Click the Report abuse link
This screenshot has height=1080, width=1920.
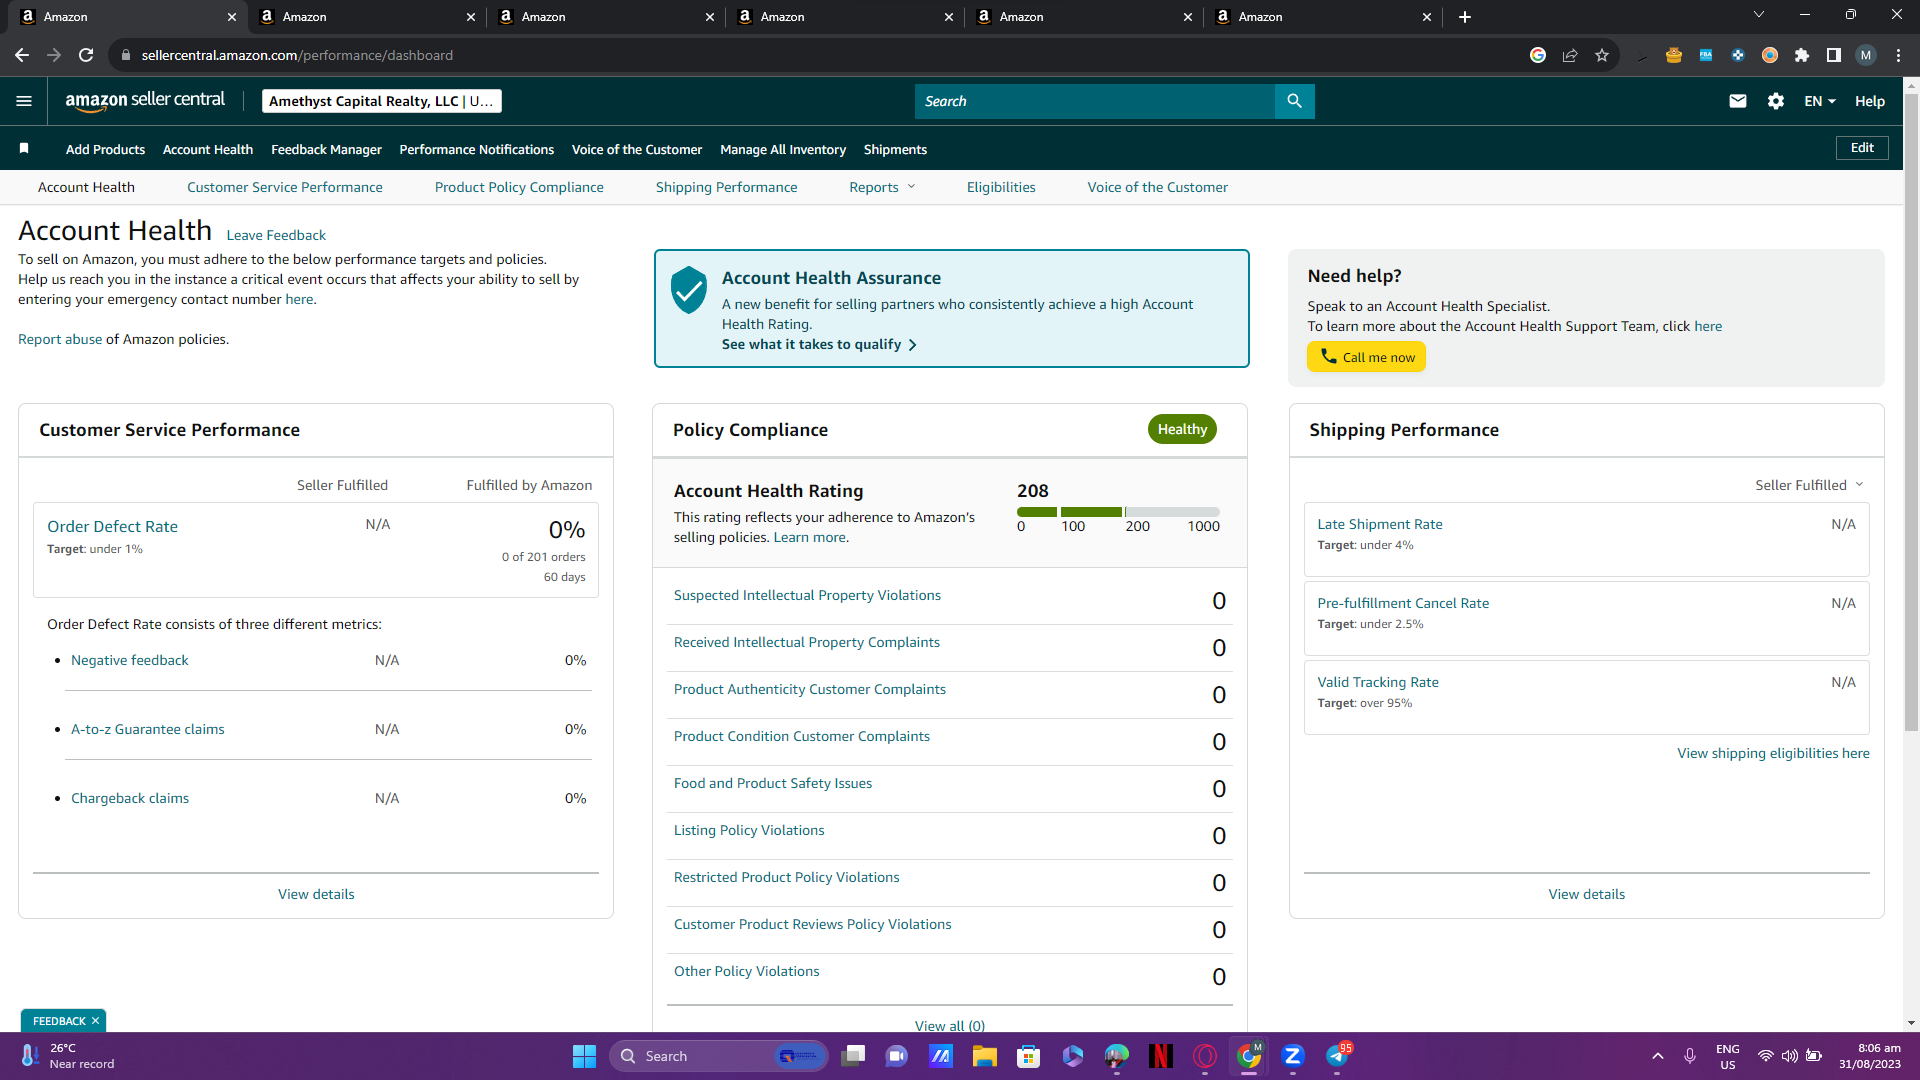click(60, 339)
